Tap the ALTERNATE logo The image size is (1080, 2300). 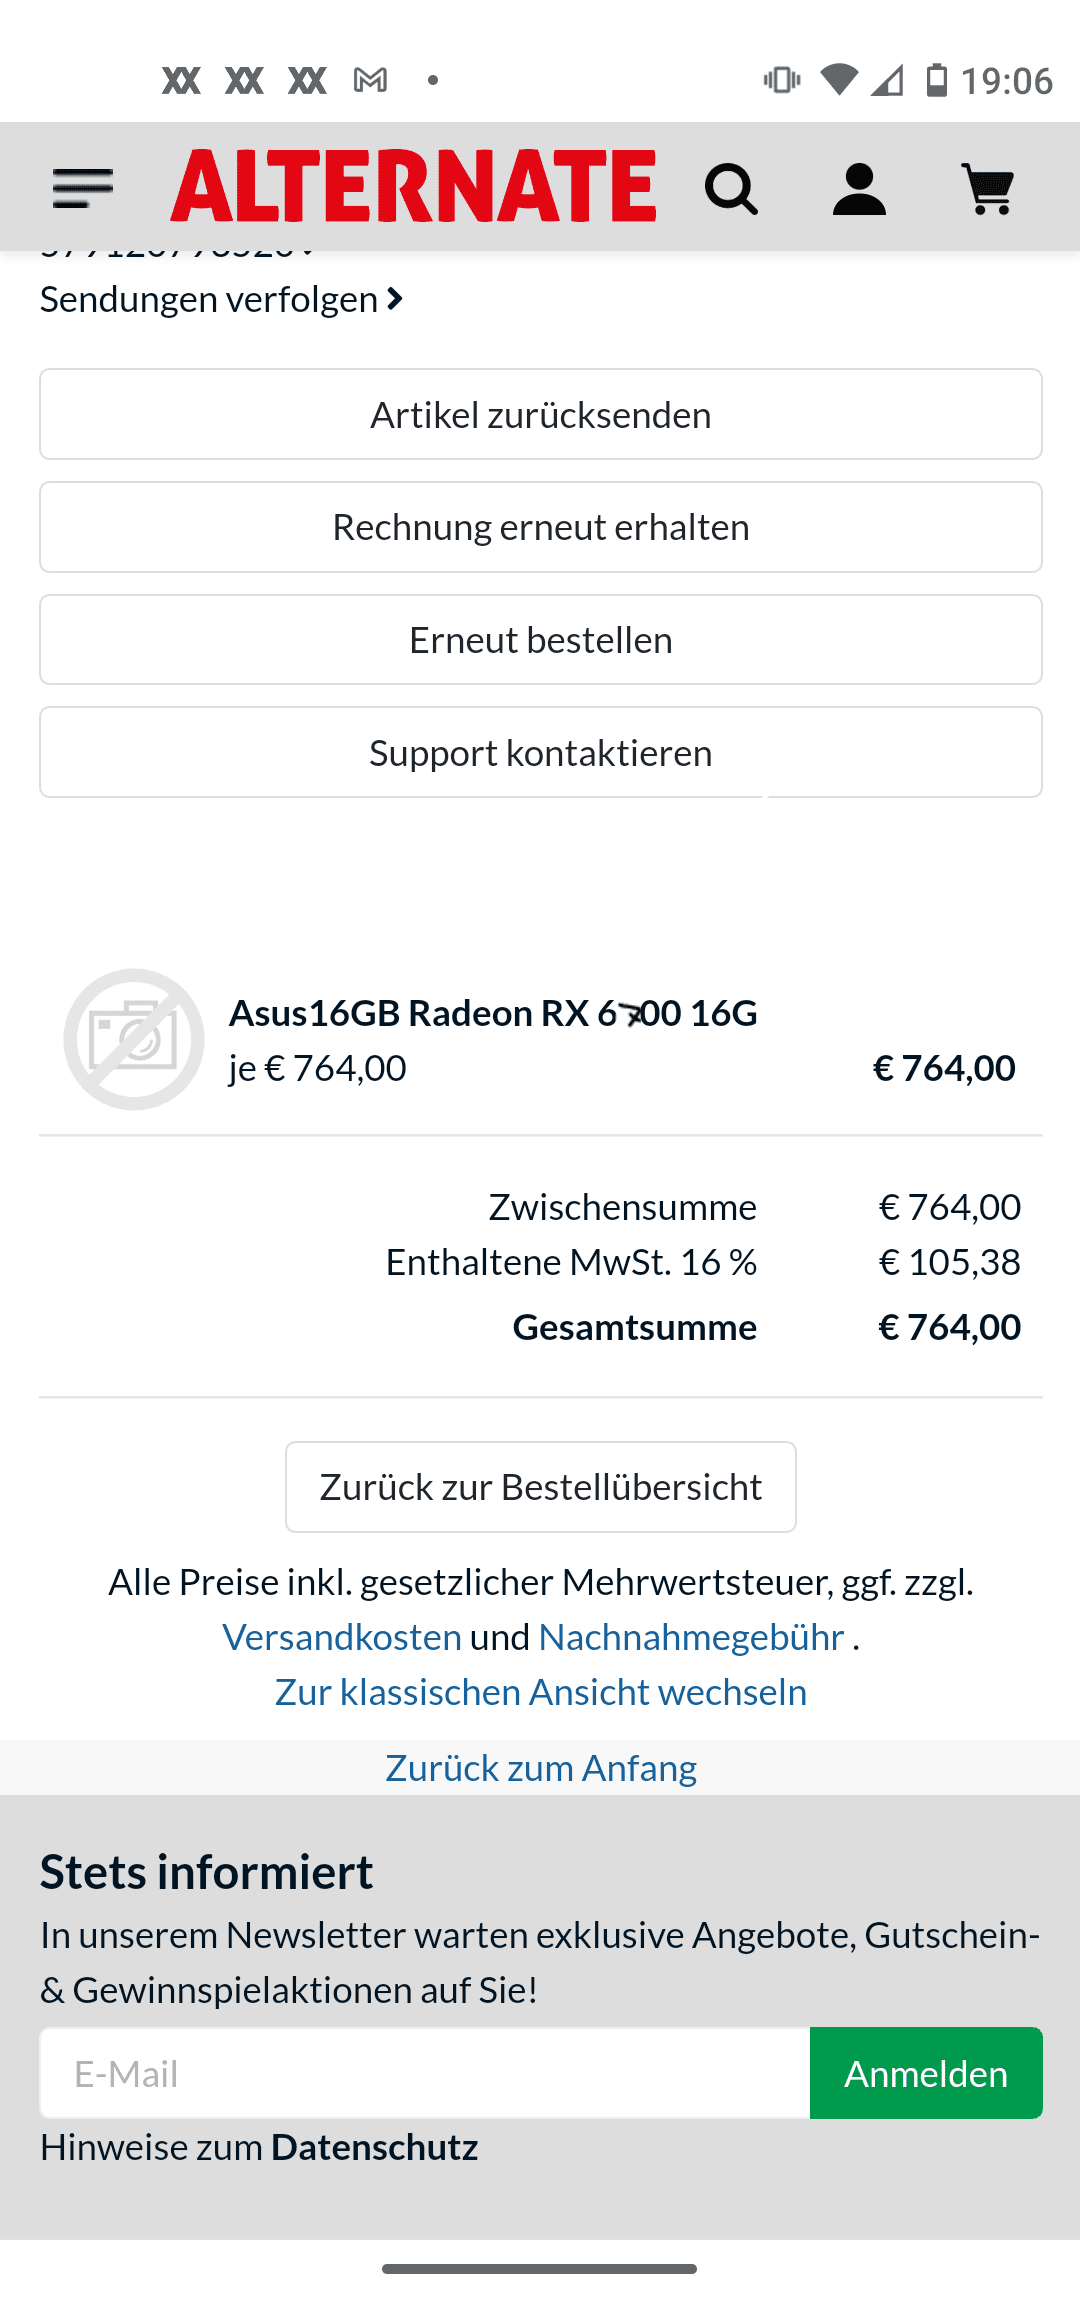pos(413,186)
